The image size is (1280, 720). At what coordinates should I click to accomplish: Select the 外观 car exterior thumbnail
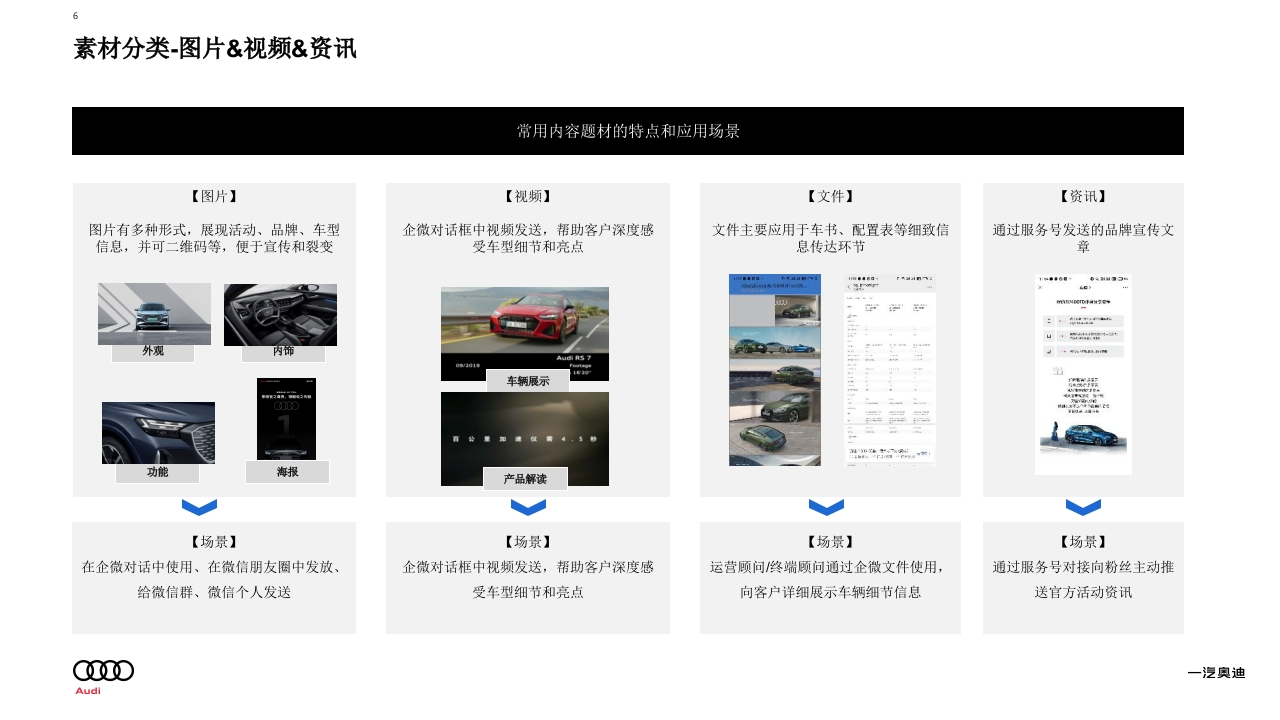(154, 313)
